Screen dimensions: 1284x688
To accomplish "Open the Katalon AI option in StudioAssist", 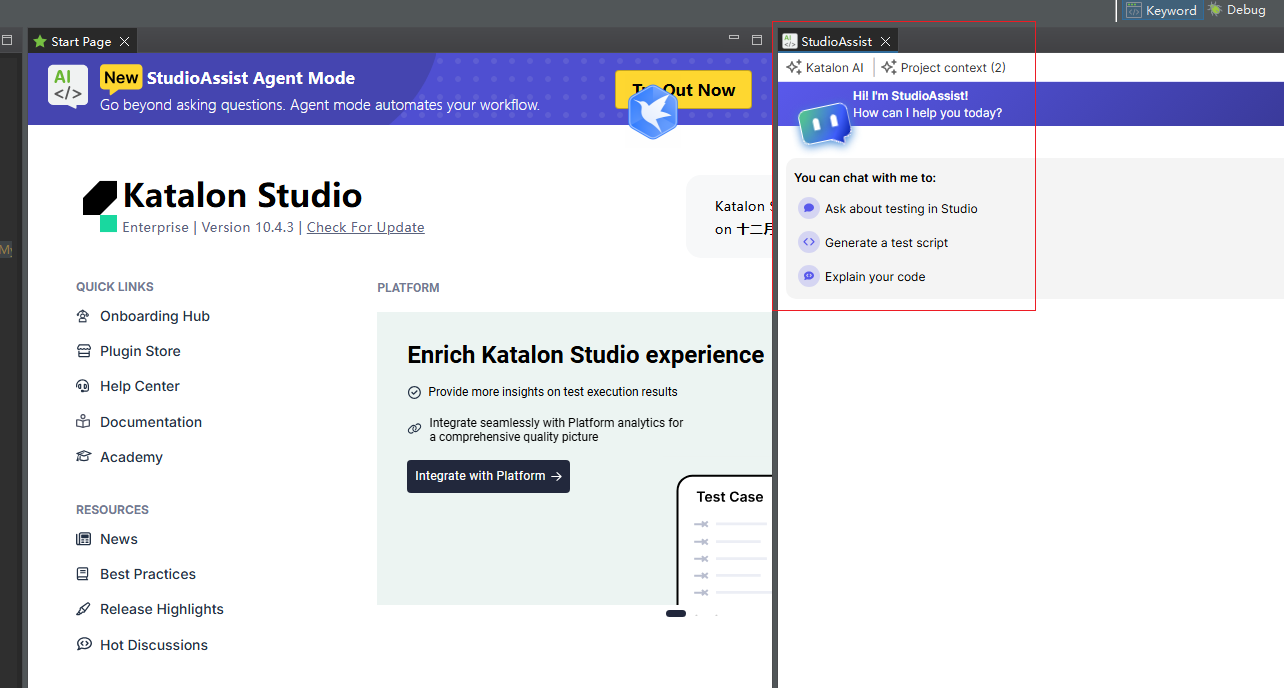I will (825, 68).
